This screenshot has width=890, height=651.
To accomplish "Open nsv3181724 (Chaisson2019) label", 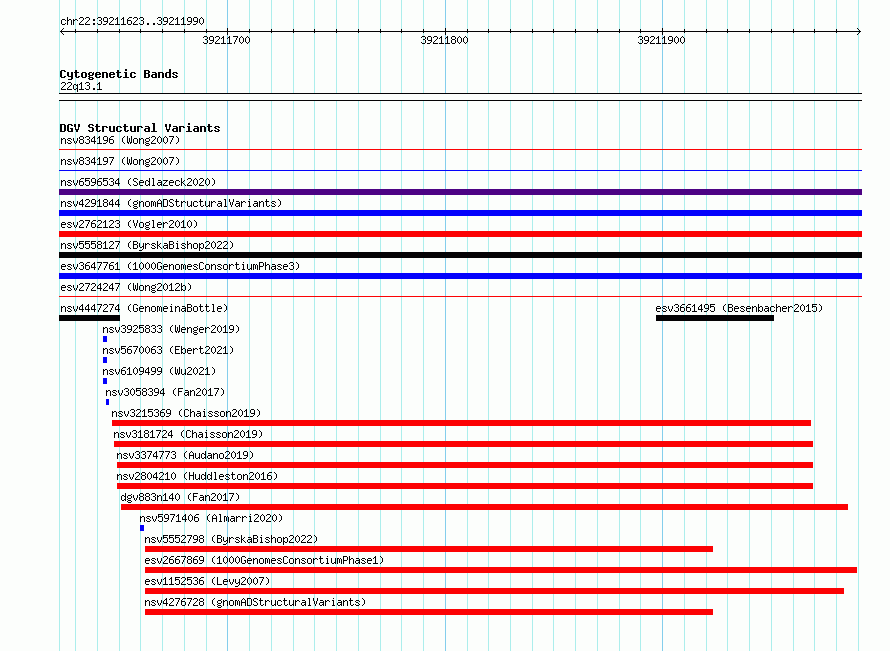I will click(188, 434).
